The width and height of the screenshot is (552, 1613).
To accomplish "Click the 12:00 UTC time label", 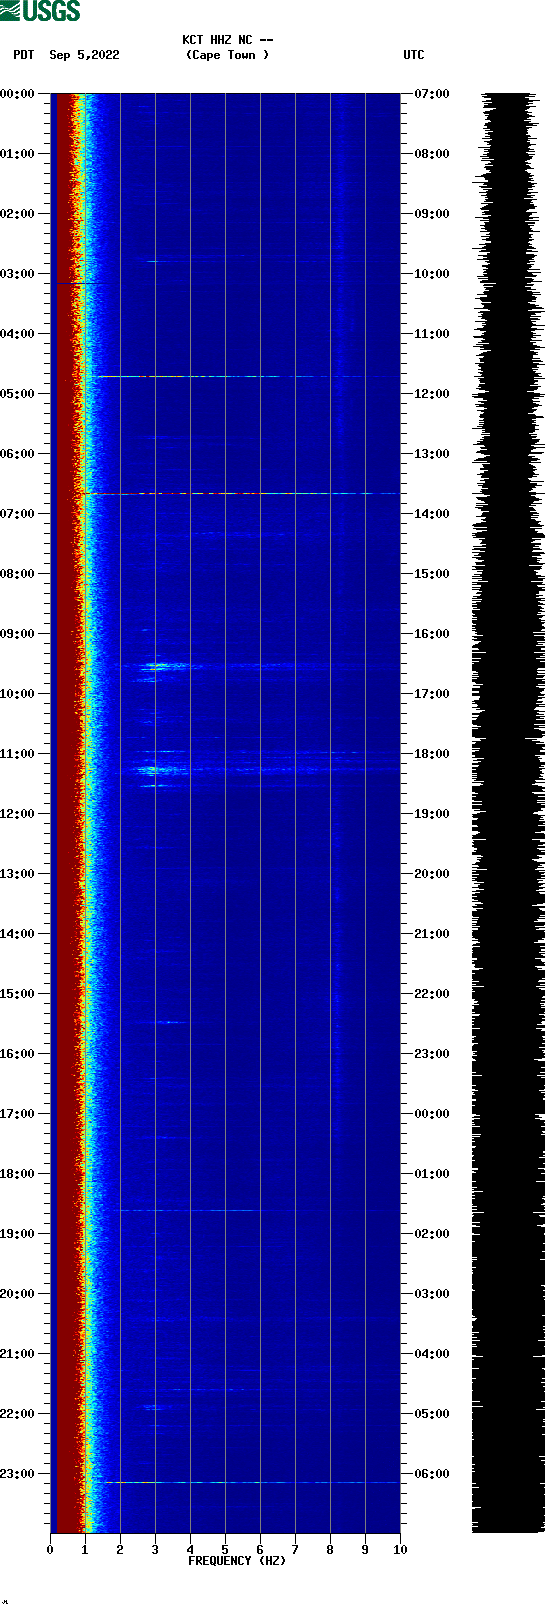I will pyautogui.click(x=432, y=394).
